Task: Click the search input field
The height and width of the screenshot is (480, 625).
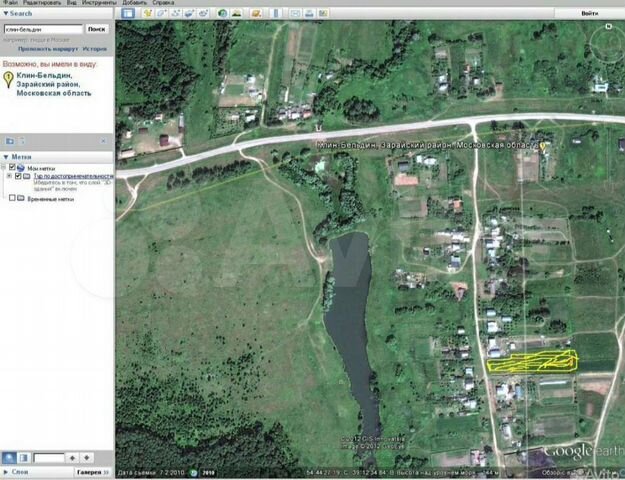Action: click(40, 30)
